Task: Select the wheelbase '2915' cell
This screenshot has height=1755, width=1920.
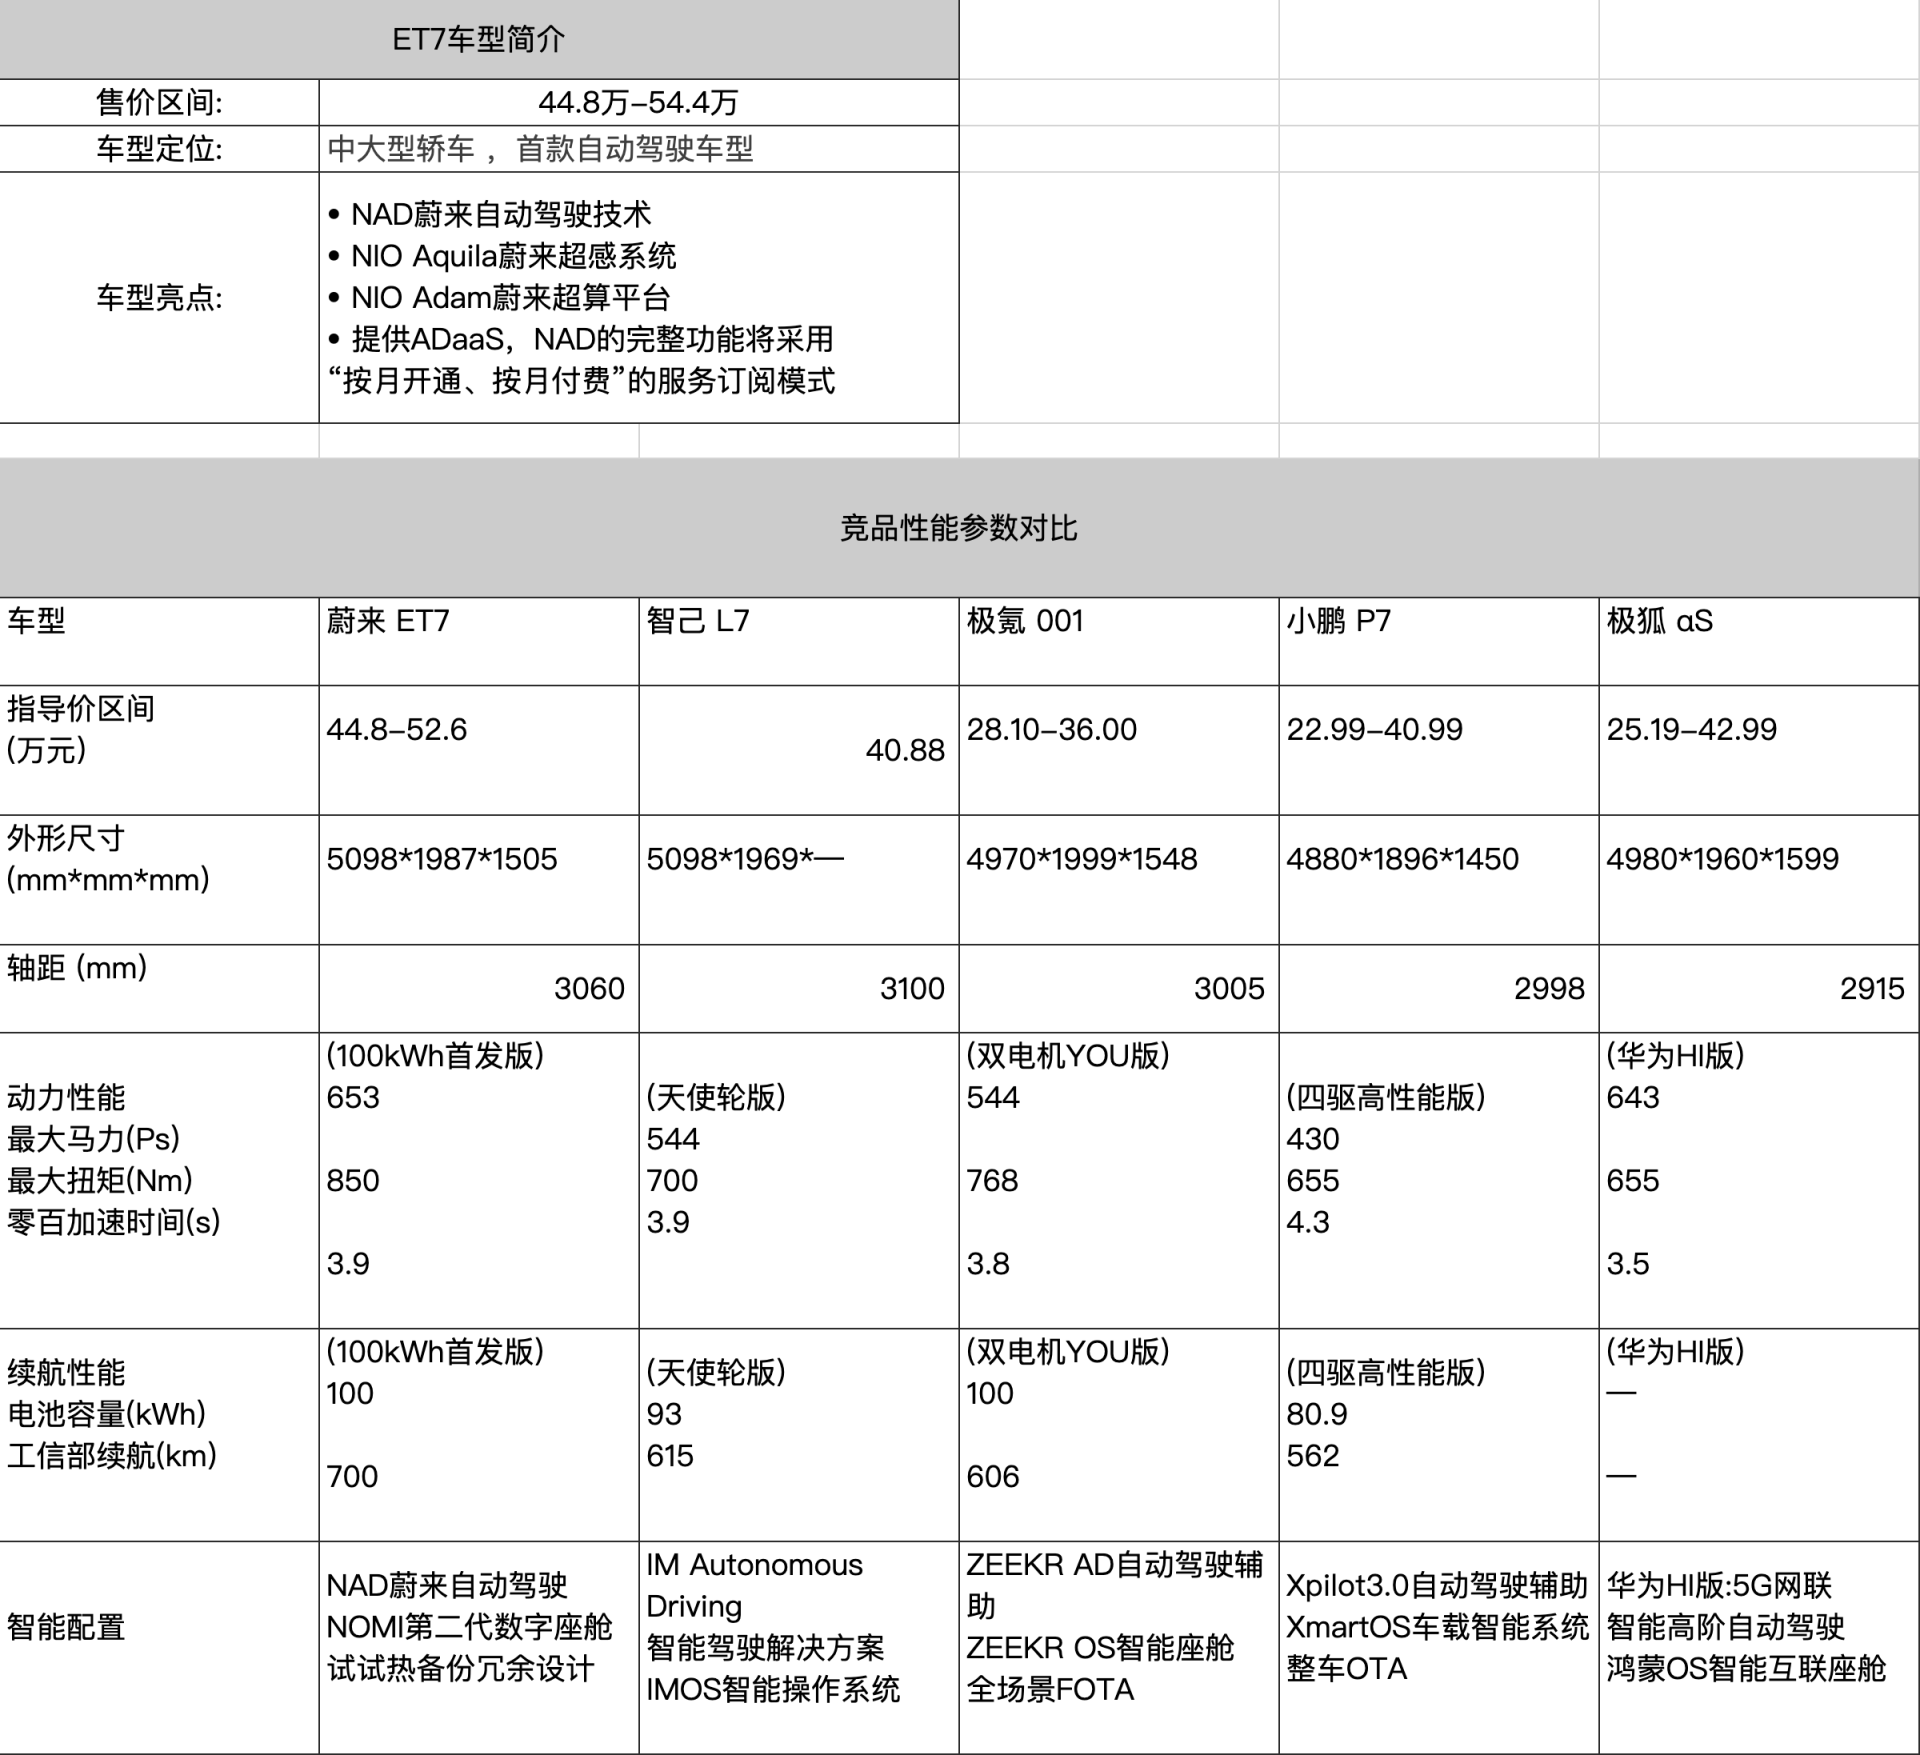Action: [x=1759, y=988]
